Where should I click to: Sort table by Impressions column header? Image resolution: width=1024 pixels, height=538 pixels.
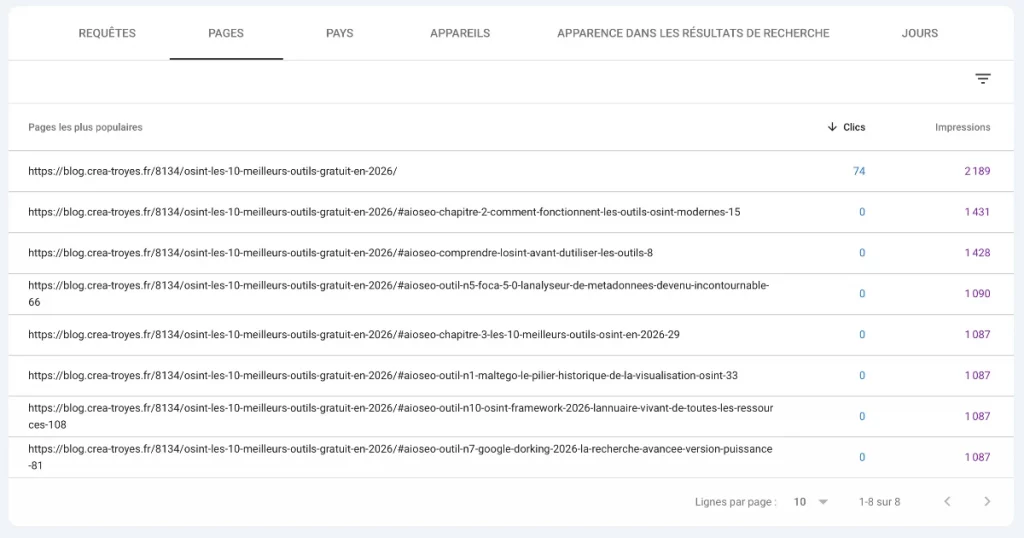pyautogui.click(x=962, y=127)
